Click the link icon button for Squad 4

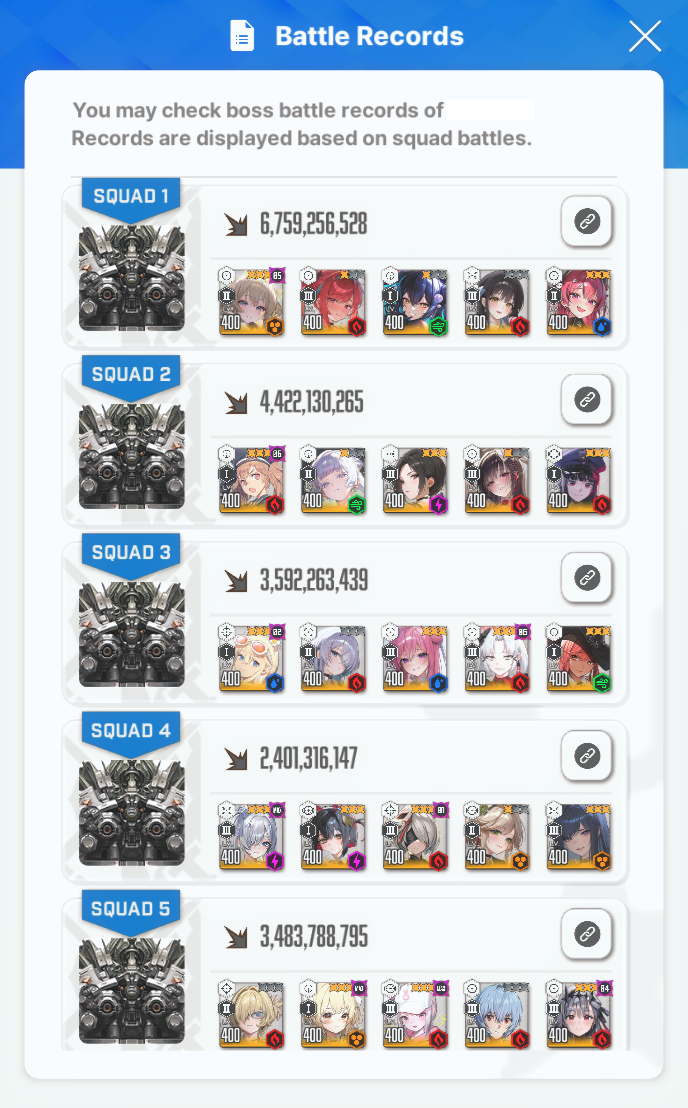[586, 755]
